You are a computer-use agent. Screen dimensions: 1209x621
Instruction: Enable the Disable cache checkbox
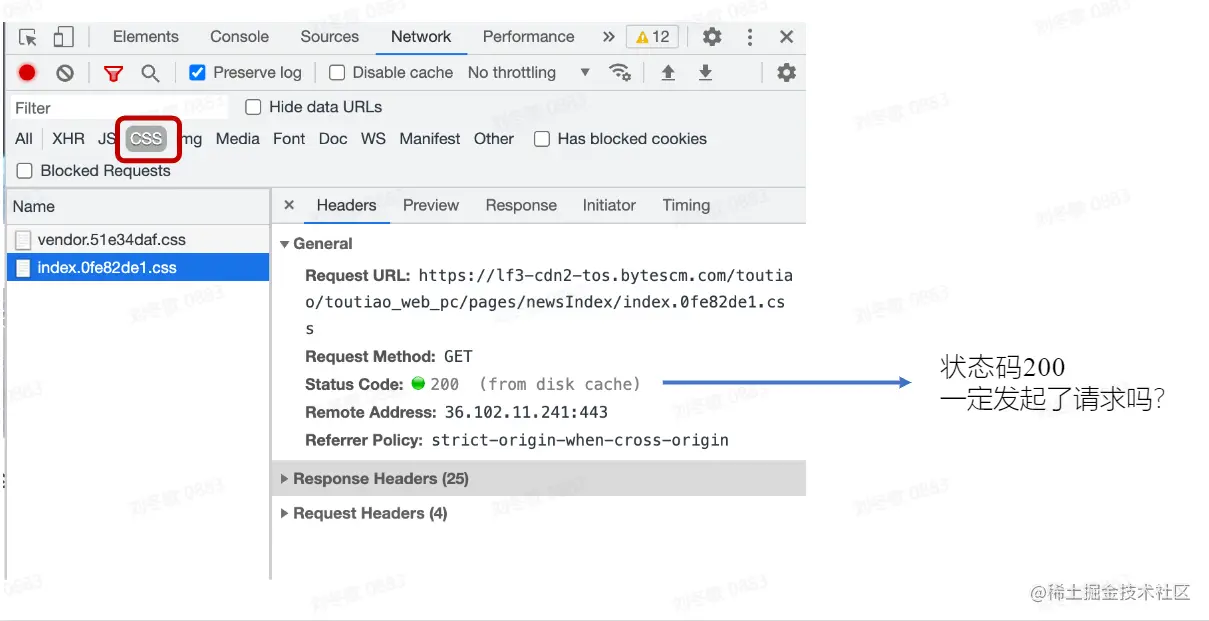[337, 72]
